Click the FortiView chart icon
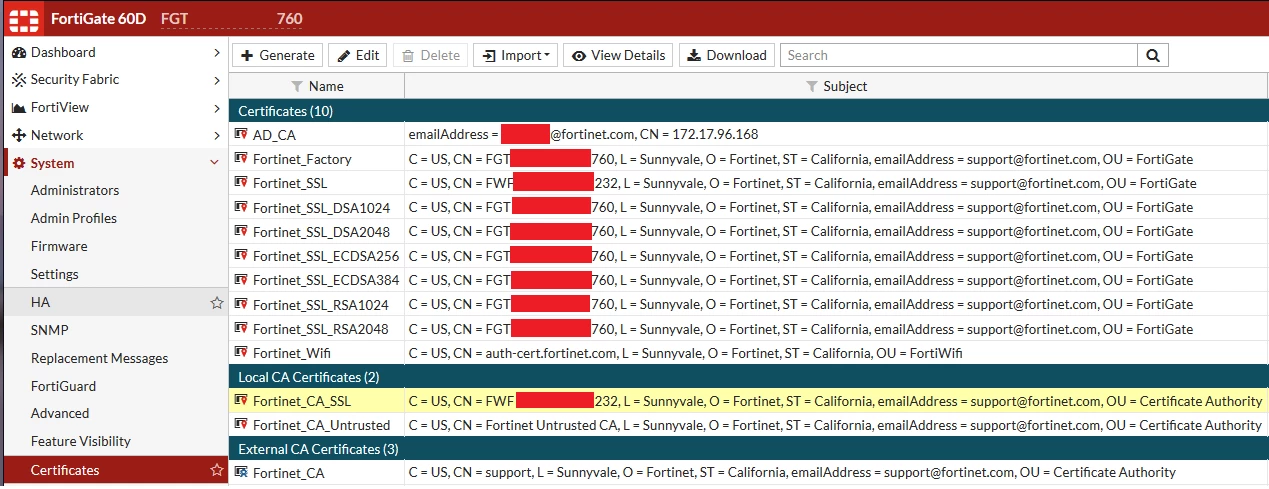The image size is (1269, 489). (19, 108)
